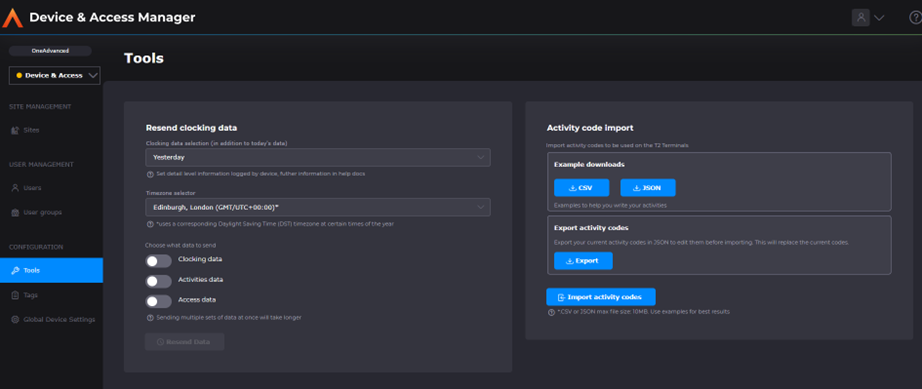
Task: Open the Yesterday clocking data dropdown
Action: [318, 157]
